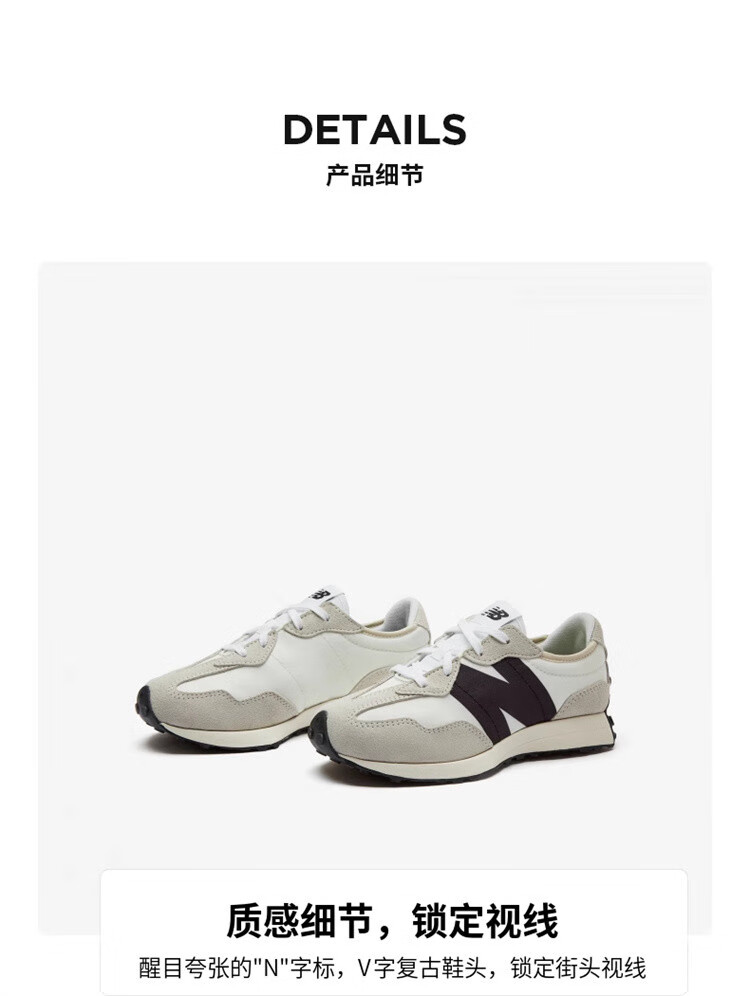
Task: Click the 质感细节，锁定视线 headline
Action: (392, 921)
